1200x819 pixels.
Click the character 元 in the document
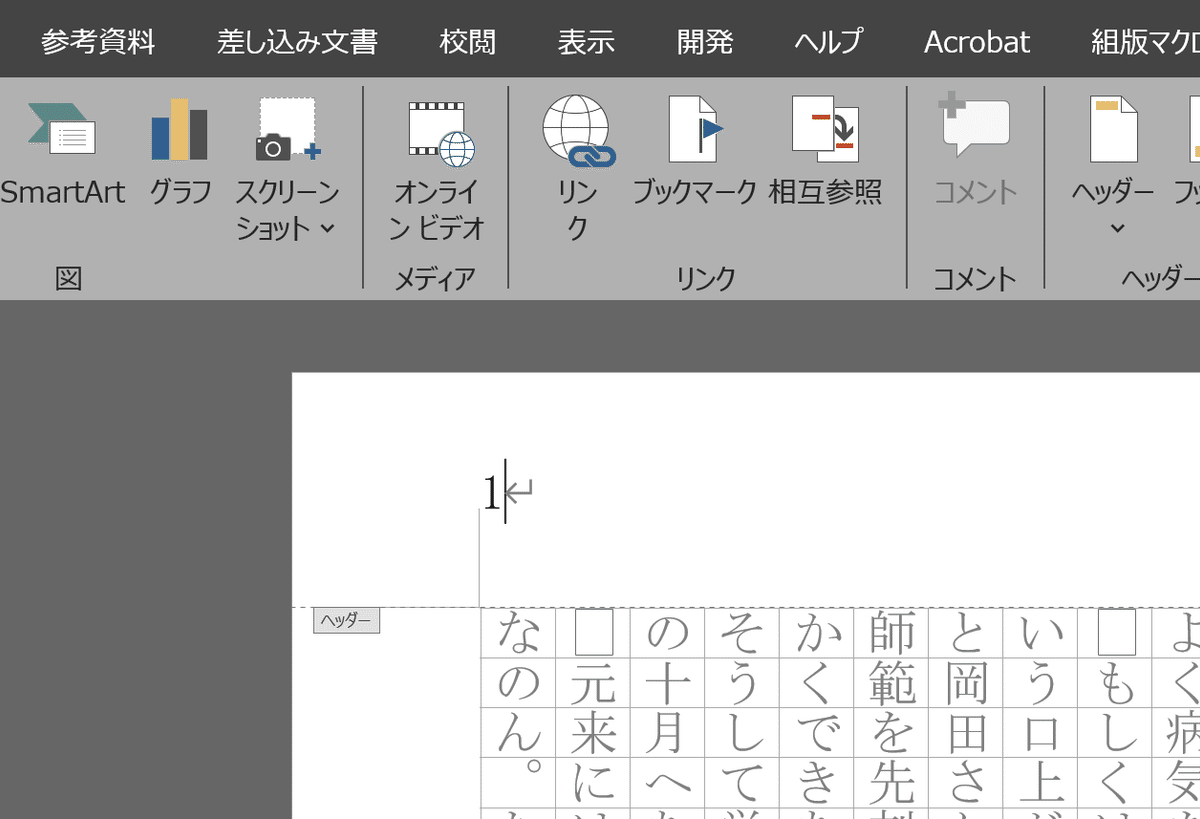593,683
